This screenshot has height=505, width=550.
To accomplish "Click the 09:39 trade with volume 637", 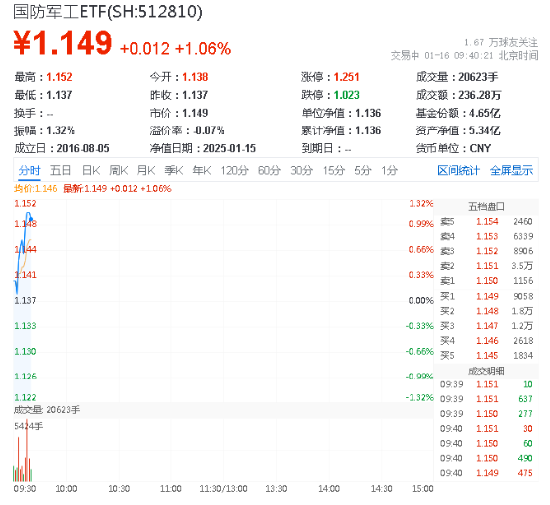I will (x=486, y=399).
